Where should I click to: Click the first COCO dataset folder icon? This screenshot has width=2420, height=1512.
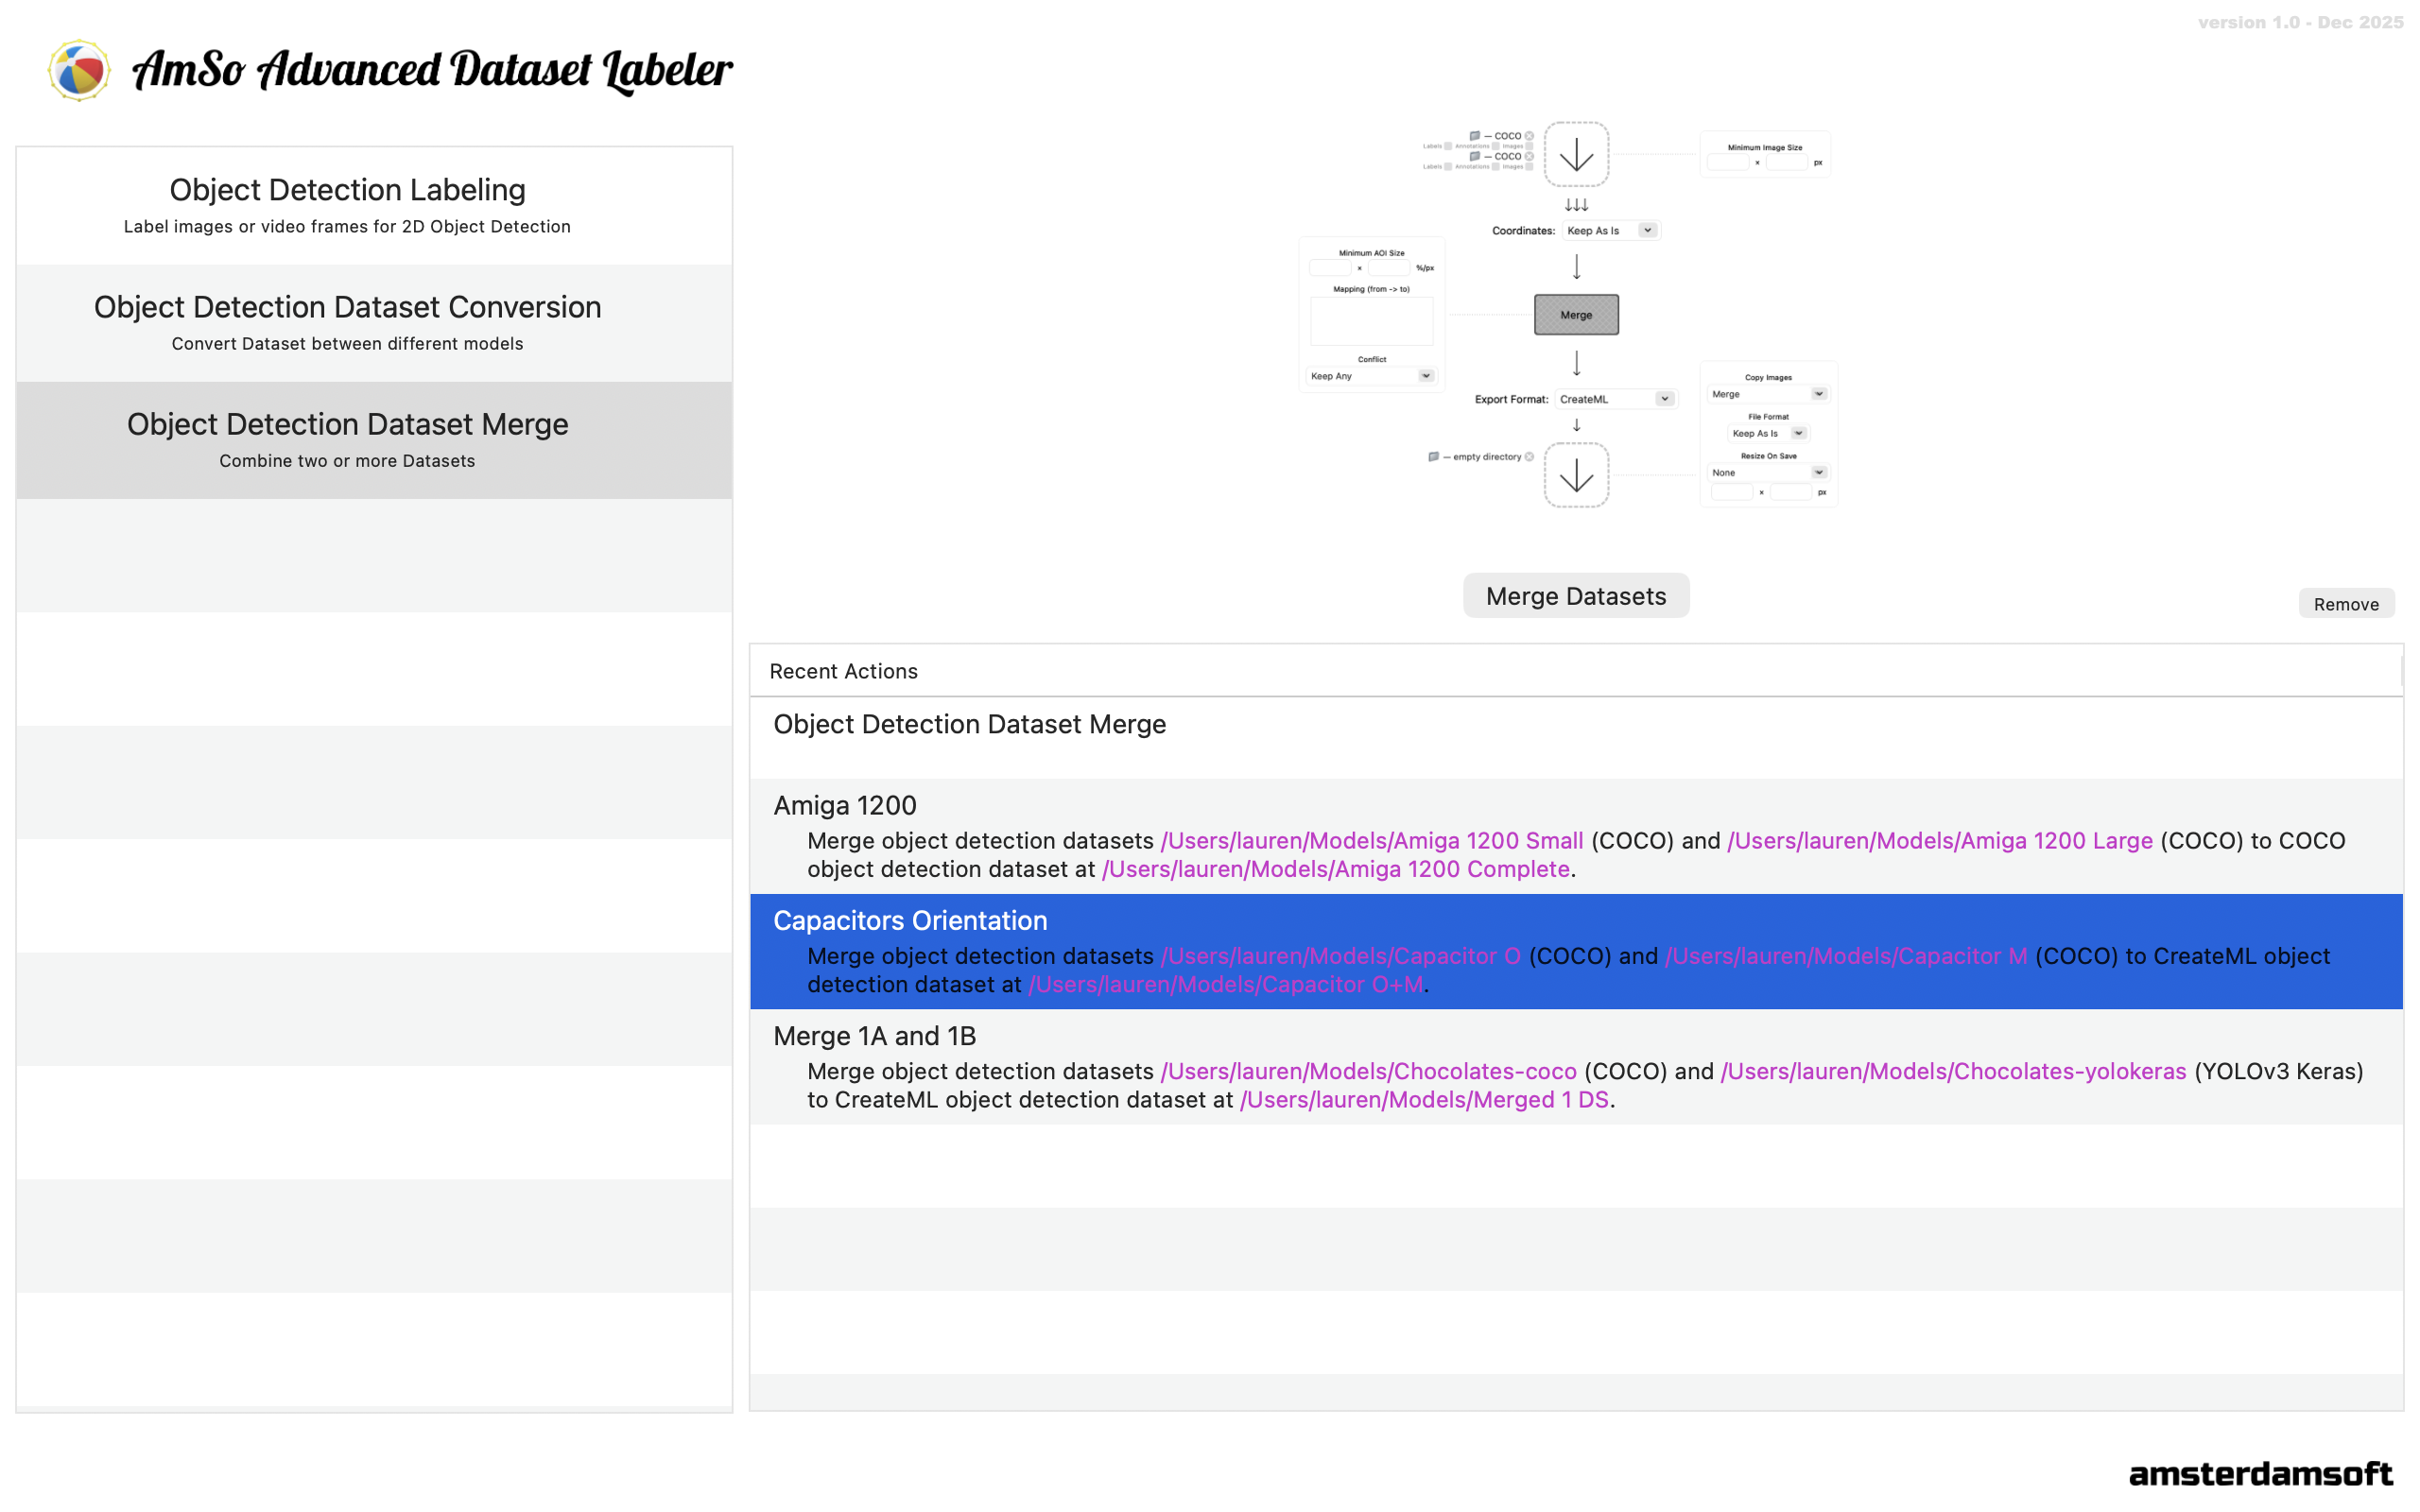(1474, 136)
